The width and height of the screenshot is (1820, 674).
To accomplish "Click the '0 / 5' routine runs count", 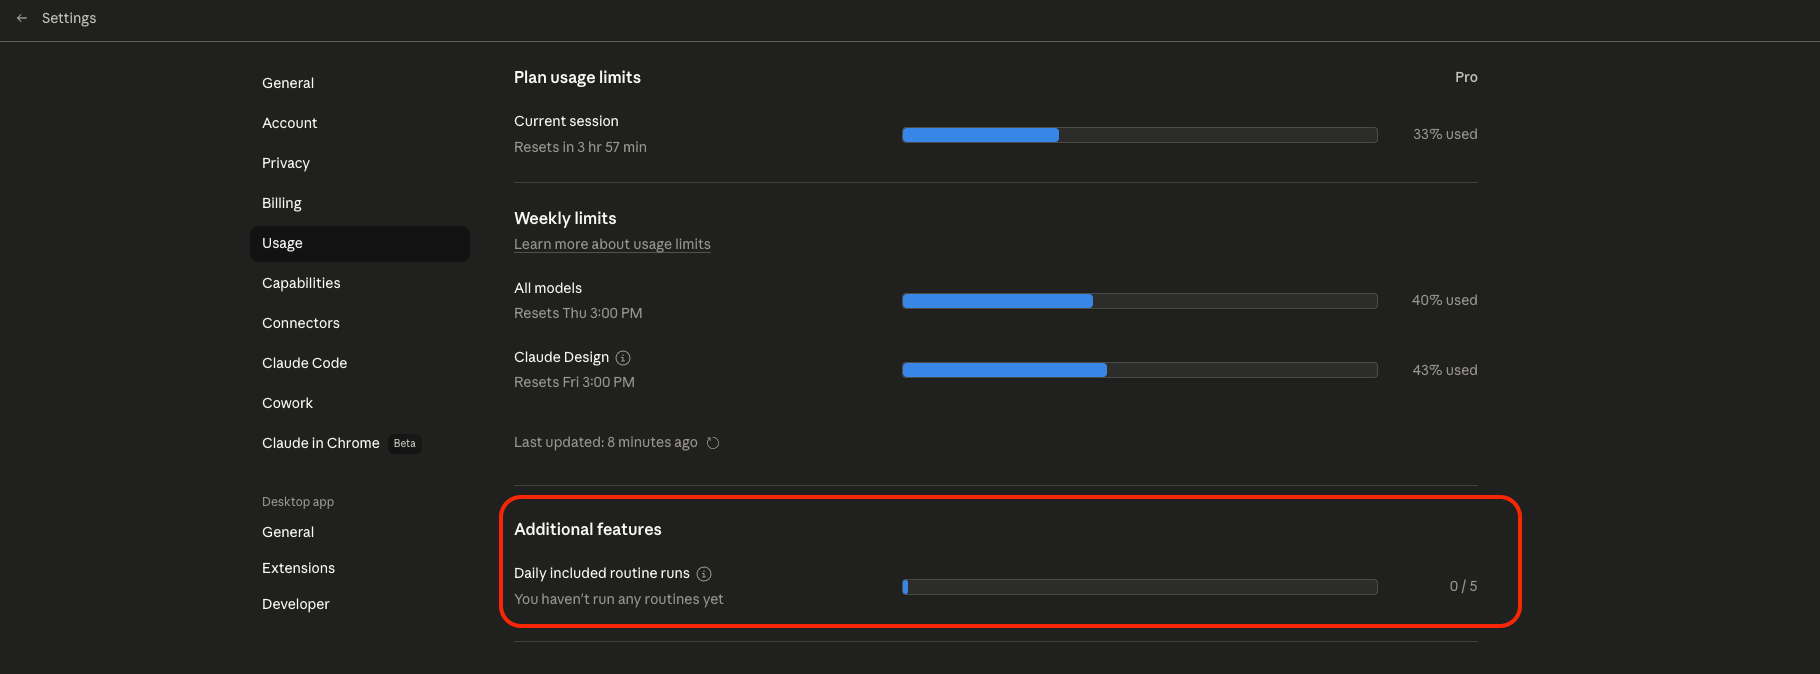I will [x=1464, y=586].
